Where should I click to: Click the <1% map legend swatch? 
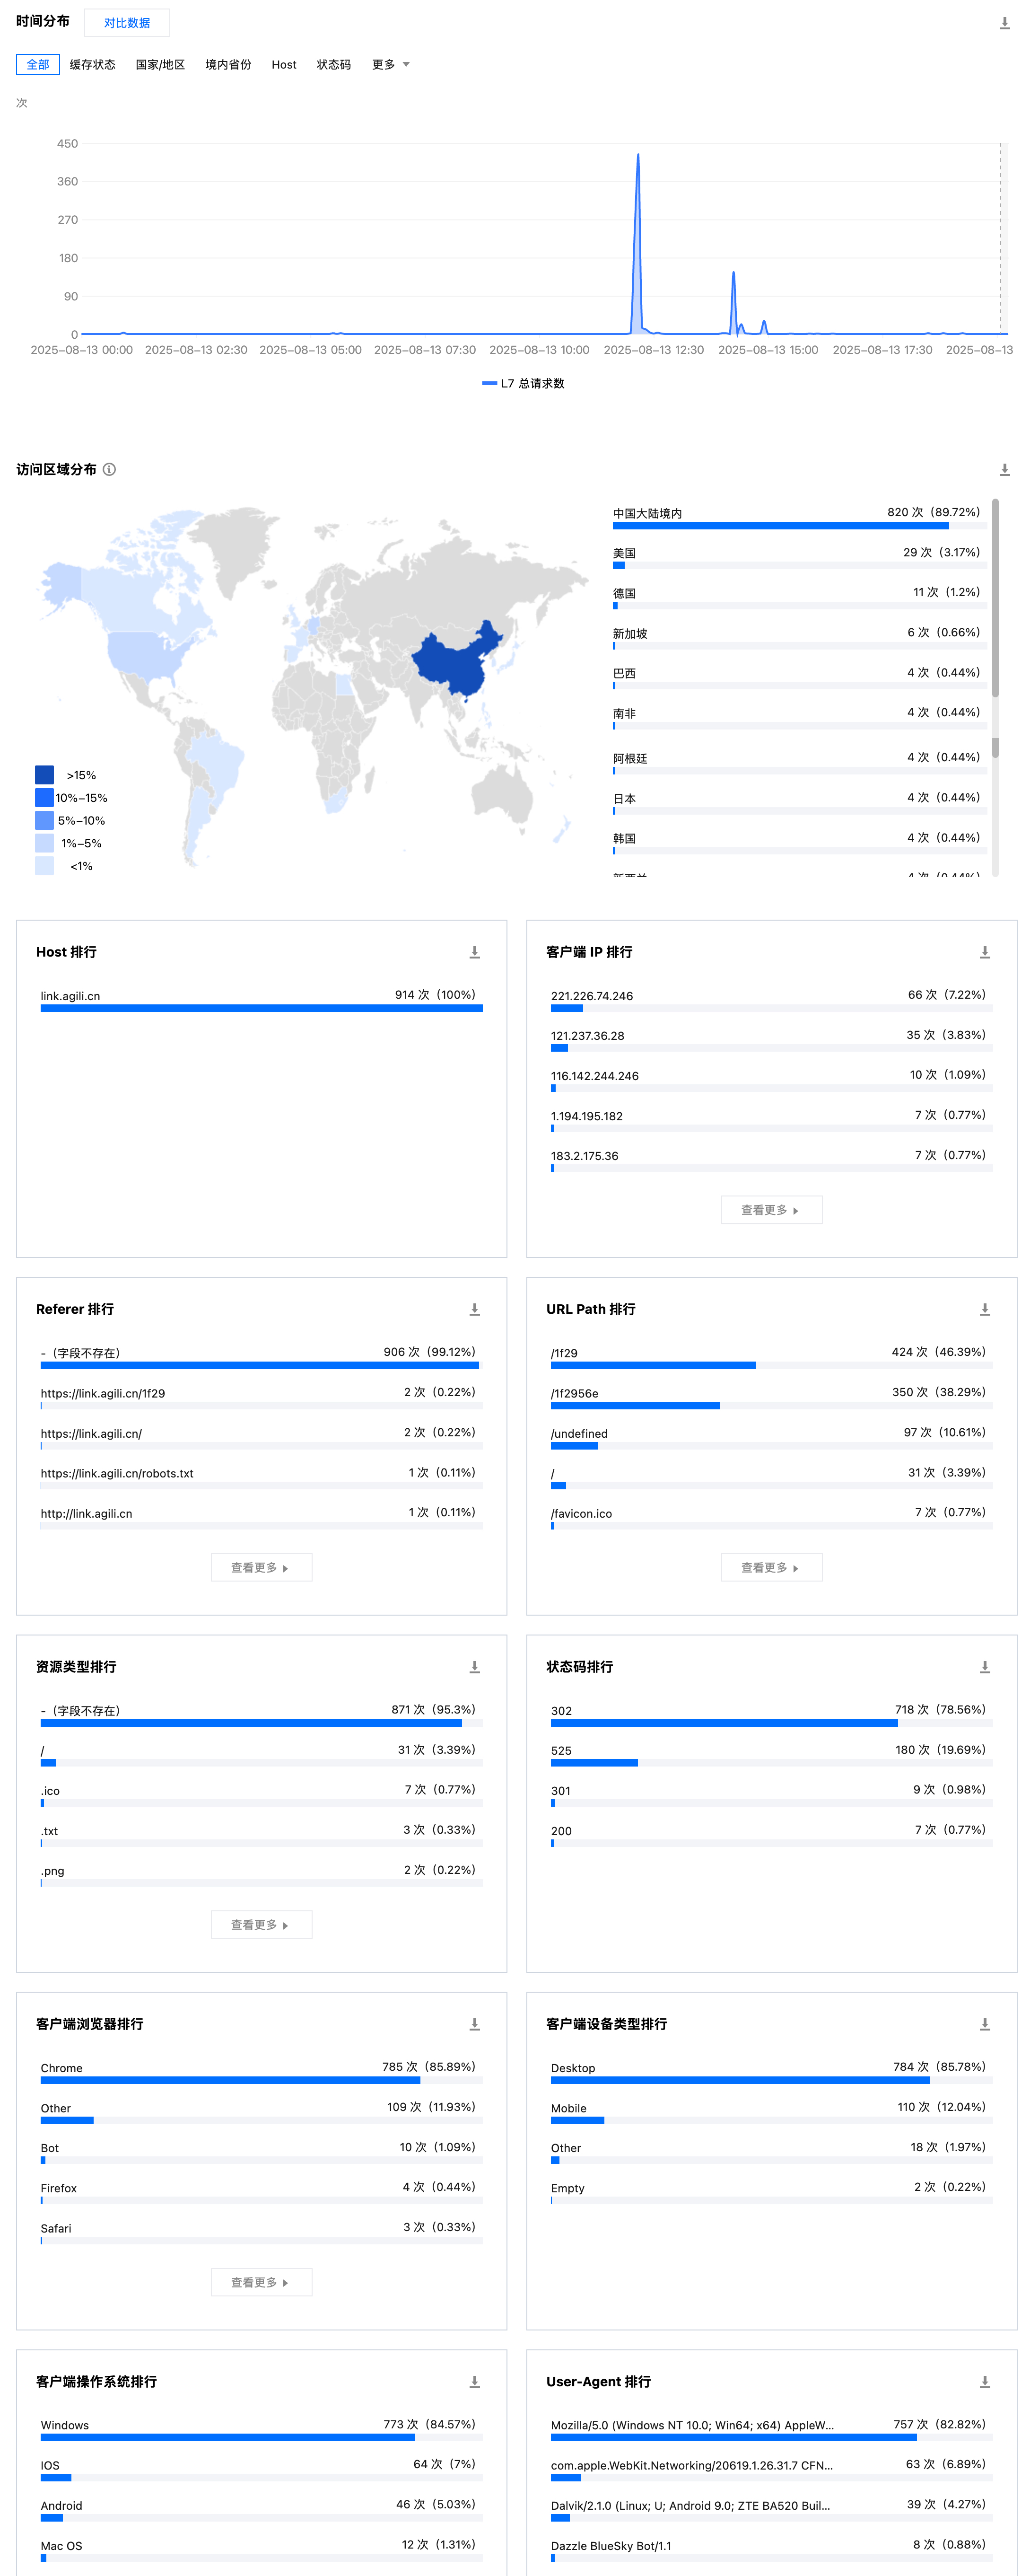[44, 866]
